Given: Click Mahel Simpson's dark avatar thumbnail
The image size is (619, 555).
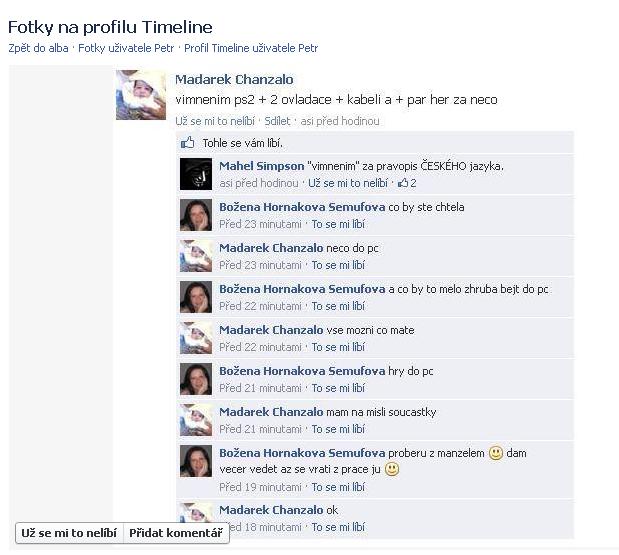Looking at the screenshot, I should [x=196, y=174].
